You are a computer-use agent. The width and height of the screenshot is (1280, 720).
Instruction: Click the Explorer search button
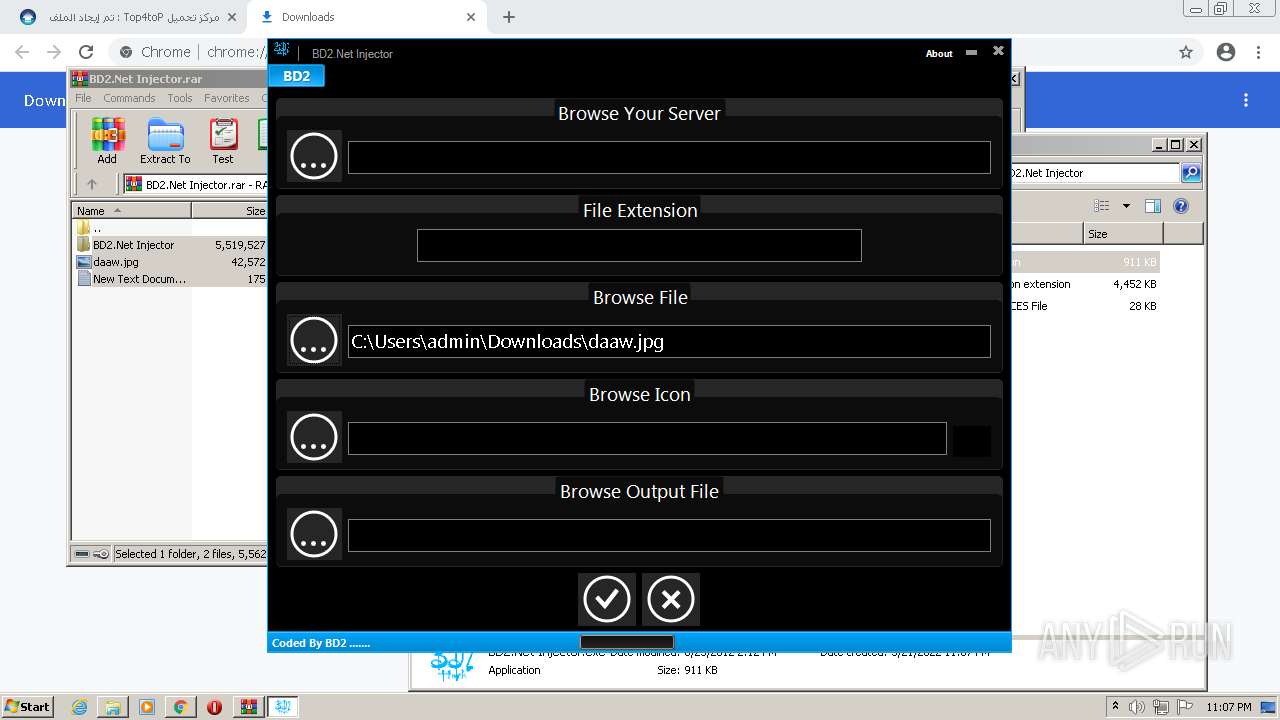[x=1191, y=173]
